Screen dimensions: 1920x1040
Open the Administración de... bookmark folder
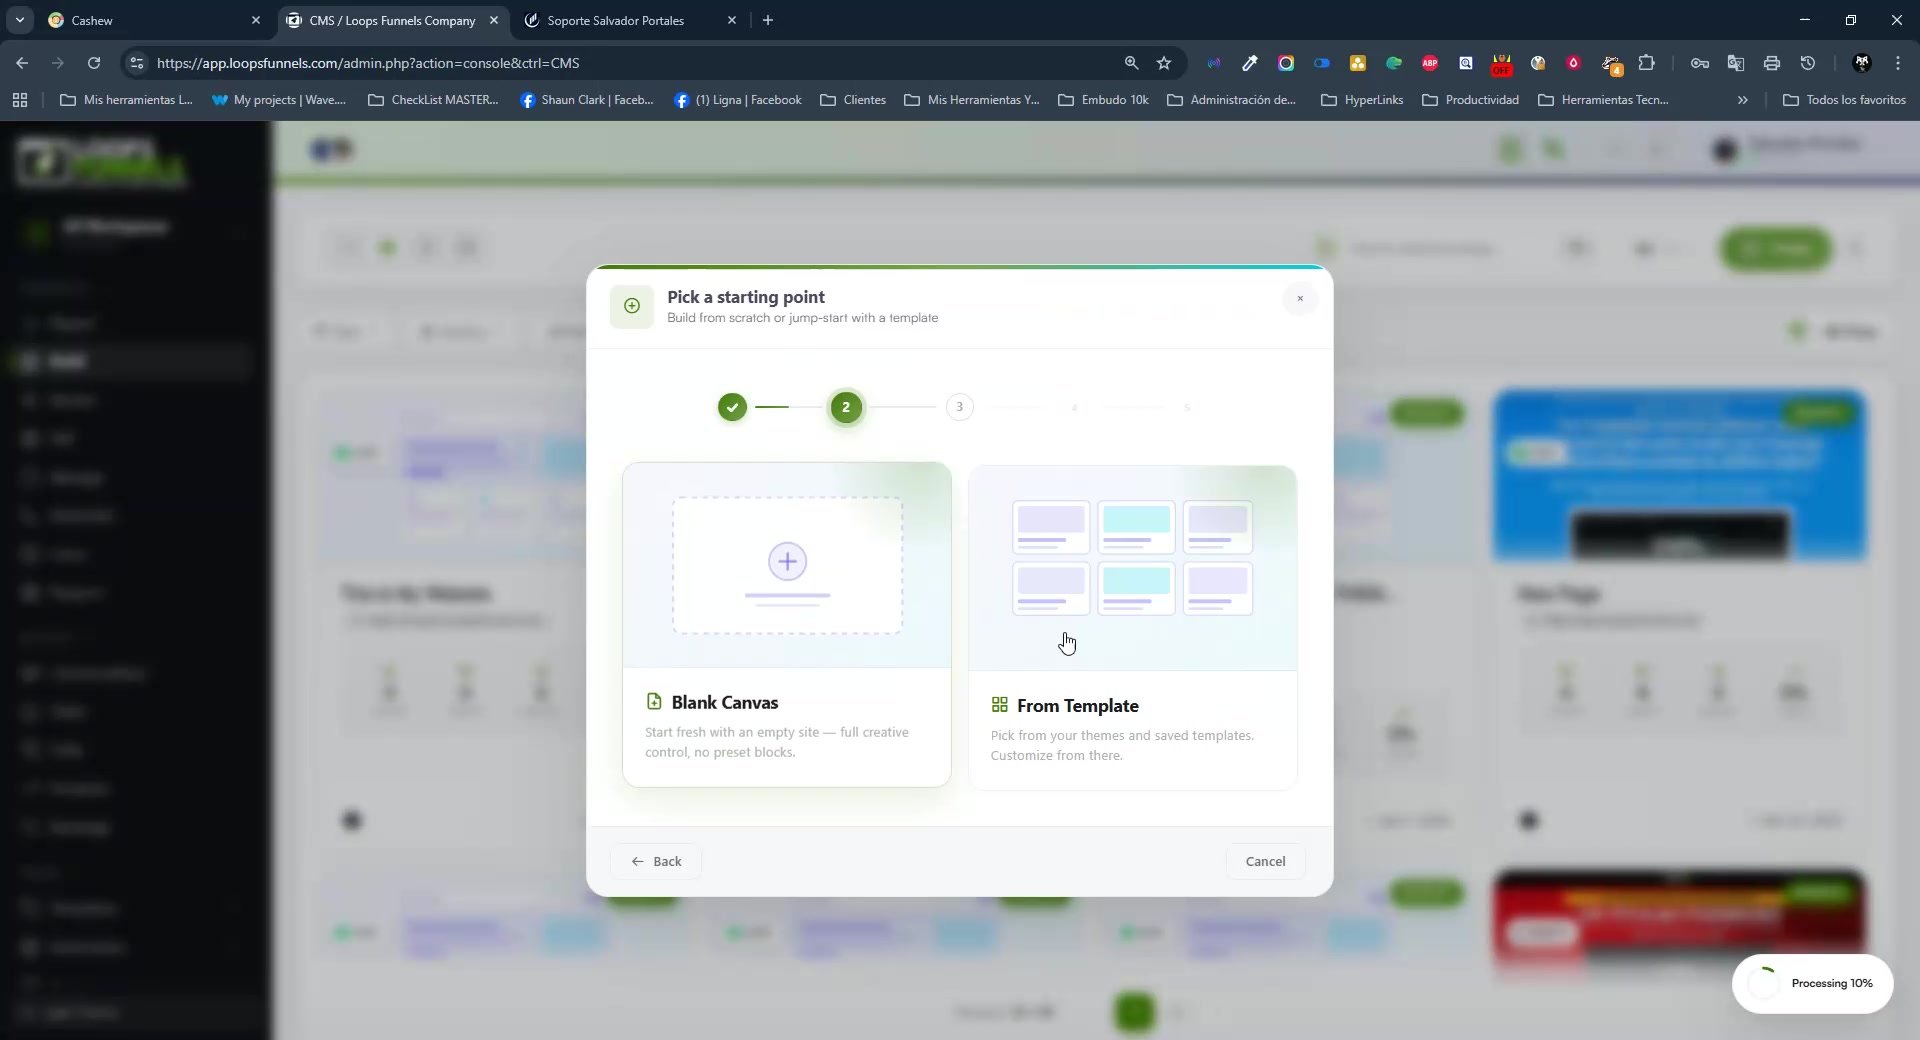click(x=1232, y=100)
